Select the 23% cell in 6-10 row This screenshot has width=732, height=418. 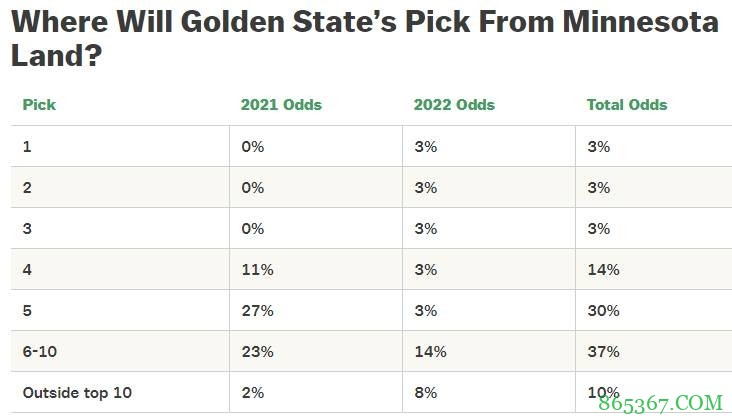(257, 352)
